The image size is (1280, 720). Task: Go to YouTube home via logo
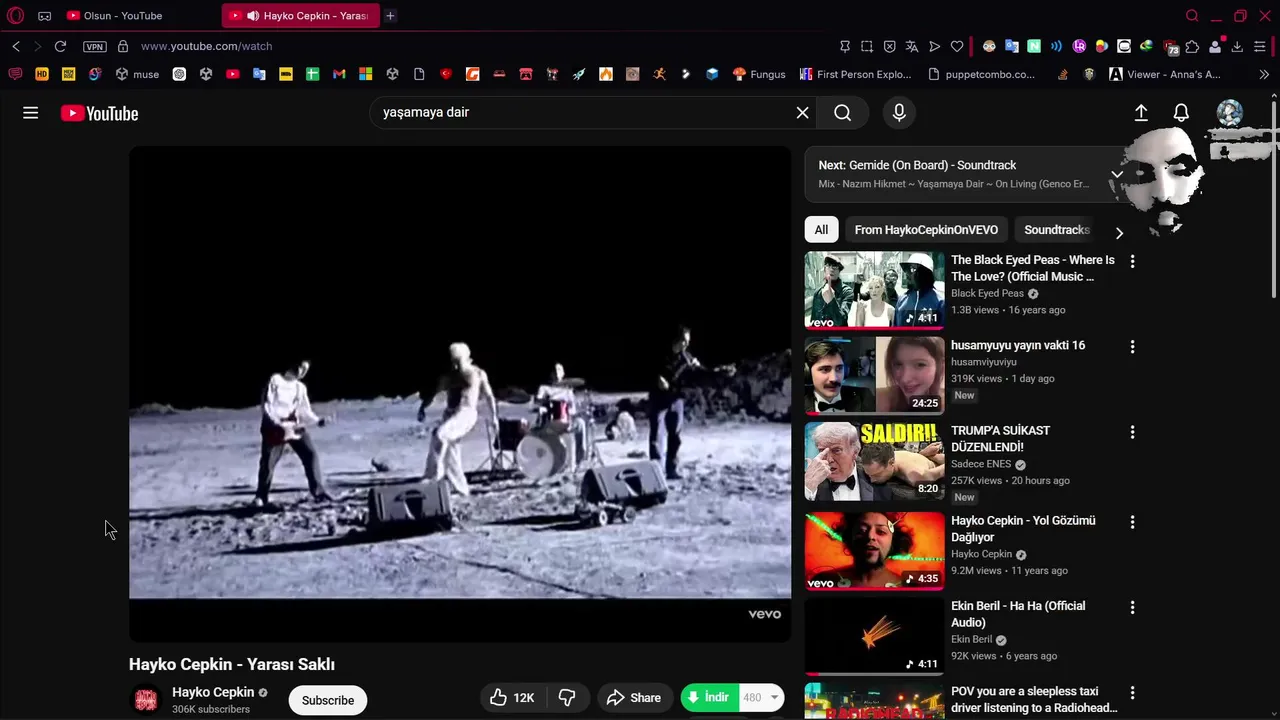point(99,113)
